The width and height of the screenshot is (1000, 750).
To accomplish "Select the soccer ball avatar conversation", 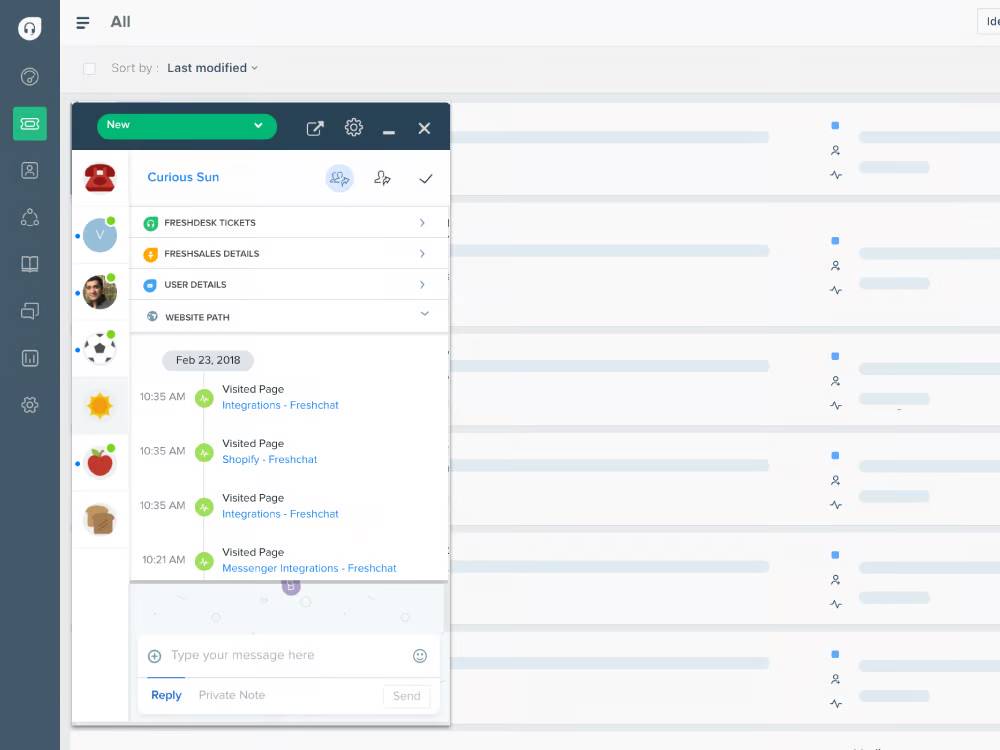I will (x=100, y=348).
